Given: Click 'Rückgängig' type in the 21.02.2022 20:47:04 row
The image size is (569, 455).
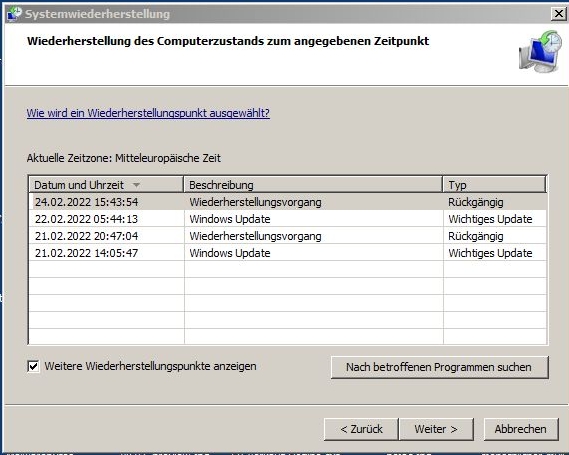Looking at the screenshot, I should [x=475, y=236].
